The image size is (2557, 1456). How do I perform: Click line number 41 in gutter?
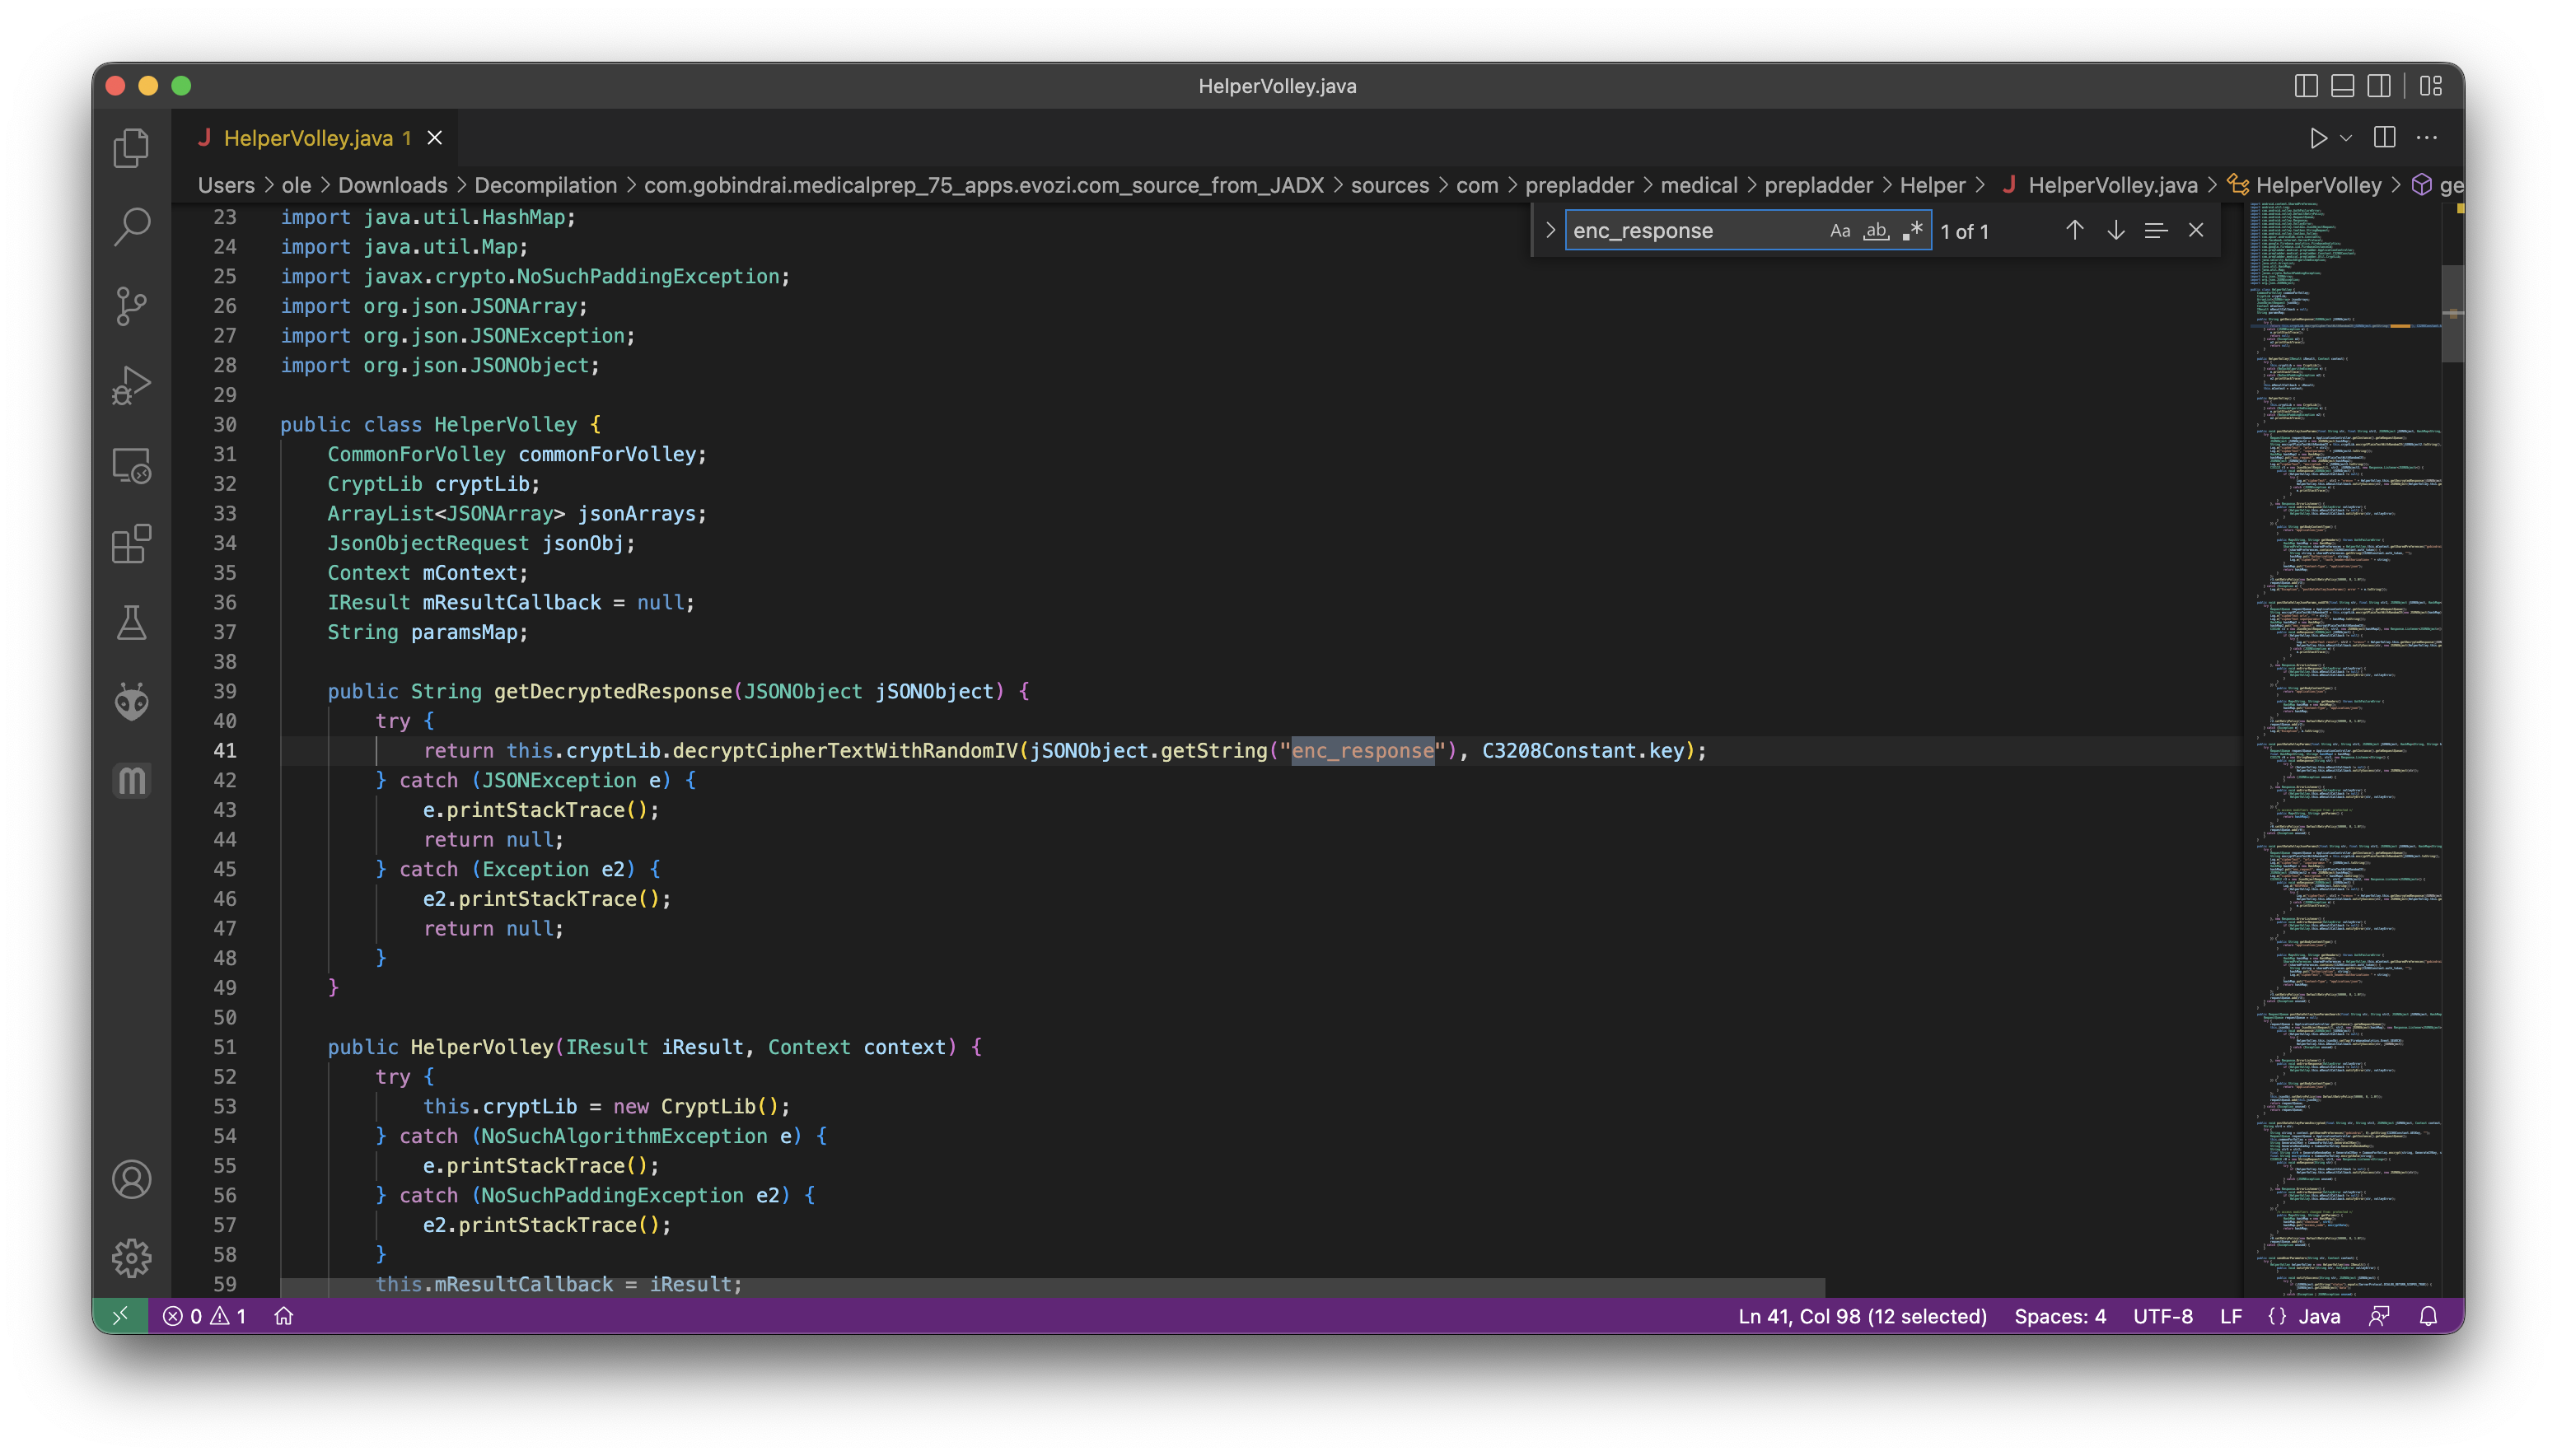coord(225,750)
